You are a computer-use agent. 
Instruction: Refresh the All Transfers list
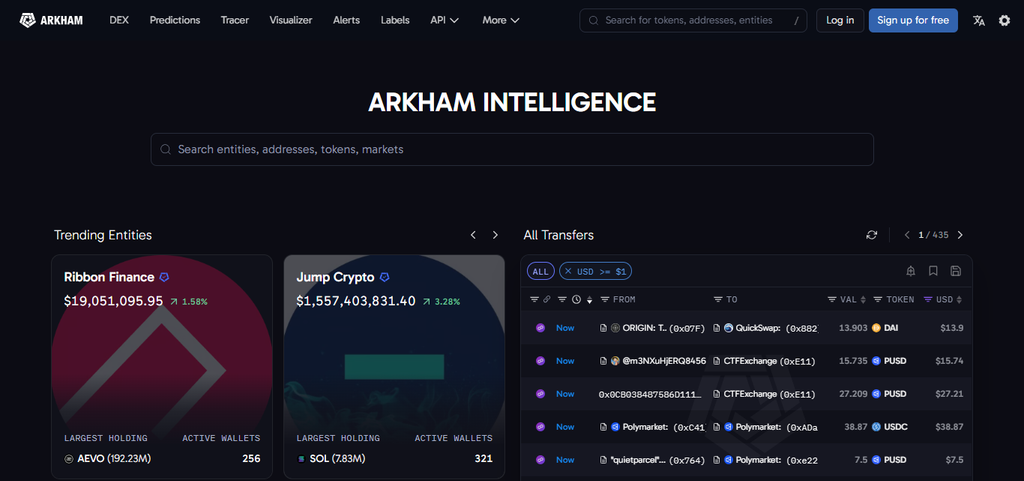pos(871,235)
